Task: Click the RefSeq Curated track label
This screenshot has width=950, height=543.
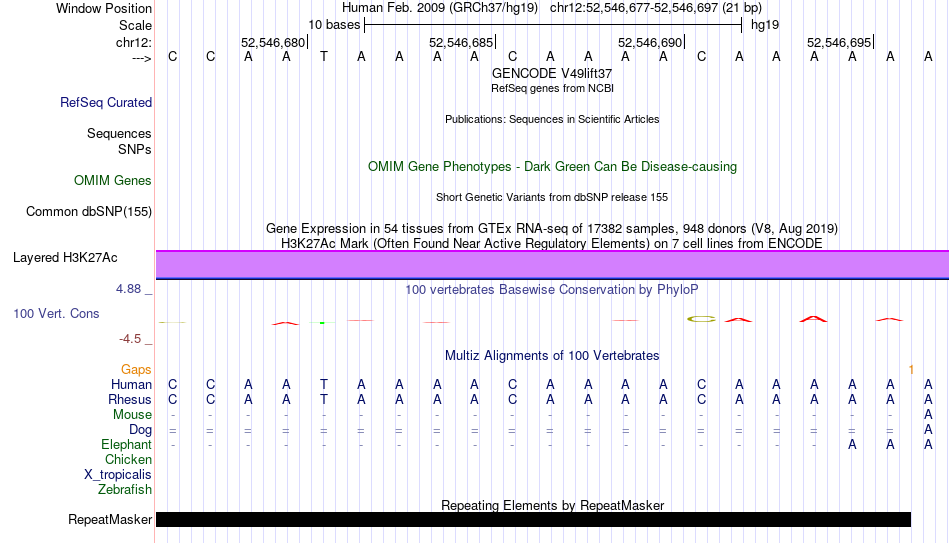Action: click(105, 102)
